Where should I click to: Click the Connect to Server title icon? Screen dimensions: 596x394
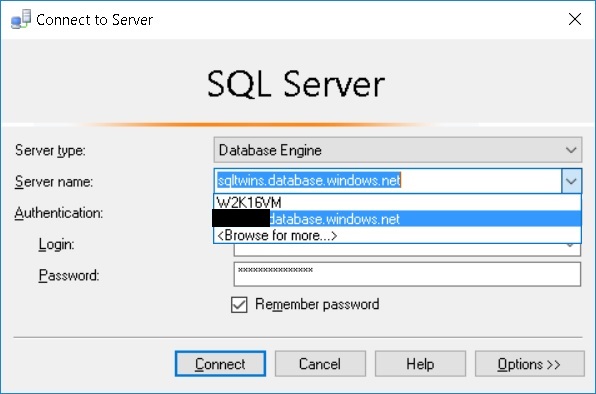click(x=21, y=19)
